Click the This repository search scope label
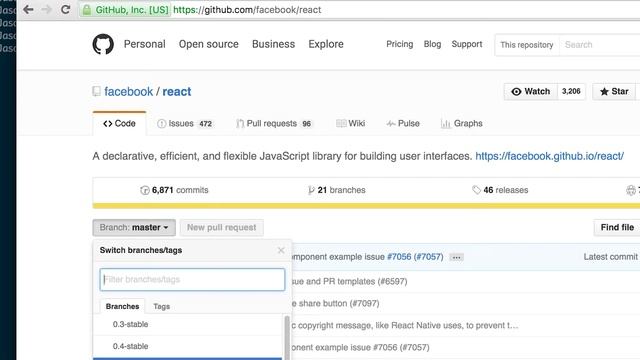This screenshot has width=640, height=360. [x=527, y=45]
